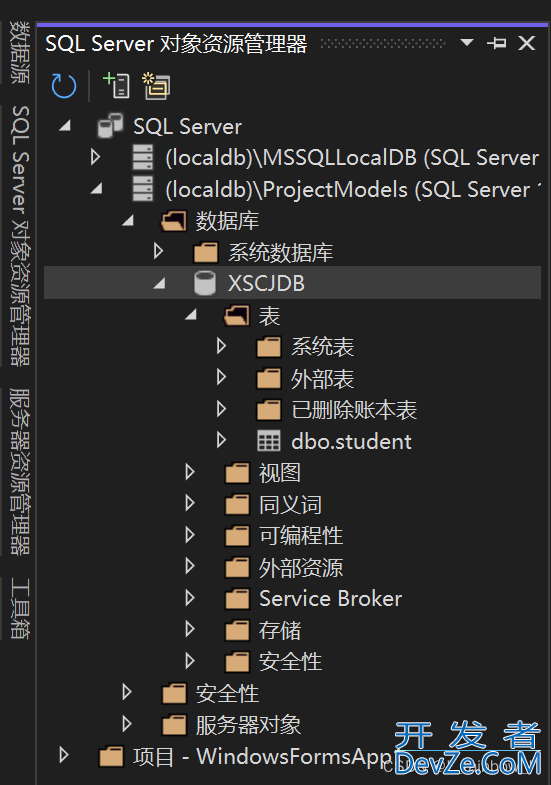Select 已删除账本表 text
The image size is (551, 785).
coord(354,410)
